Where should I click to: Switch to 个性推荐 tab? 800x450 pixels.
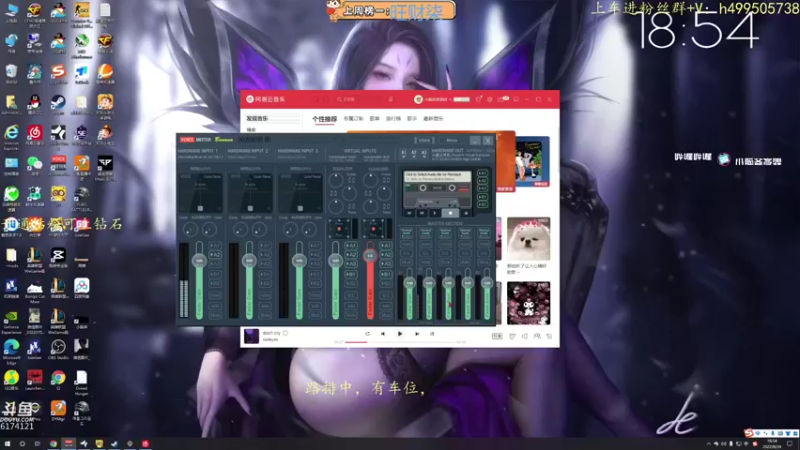[324, 119]
